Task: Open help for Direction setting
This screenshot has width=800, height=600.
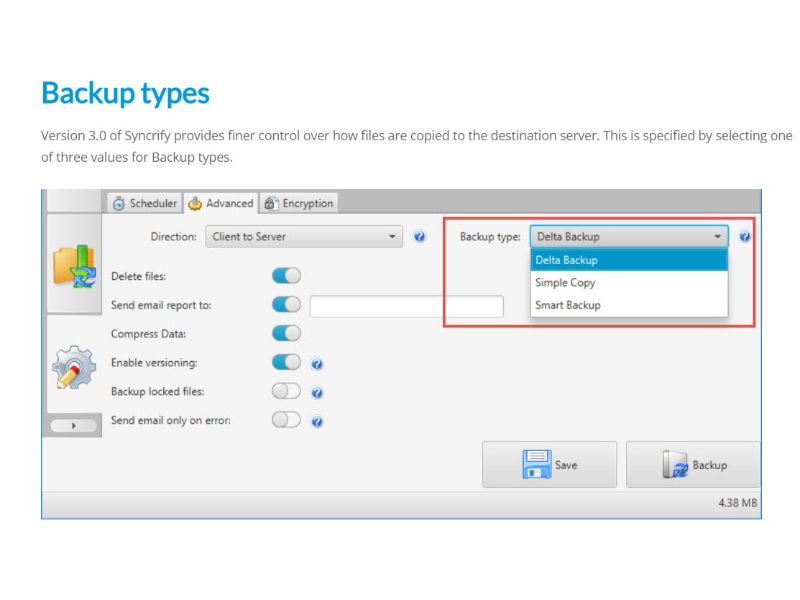Action: (419, 237)
